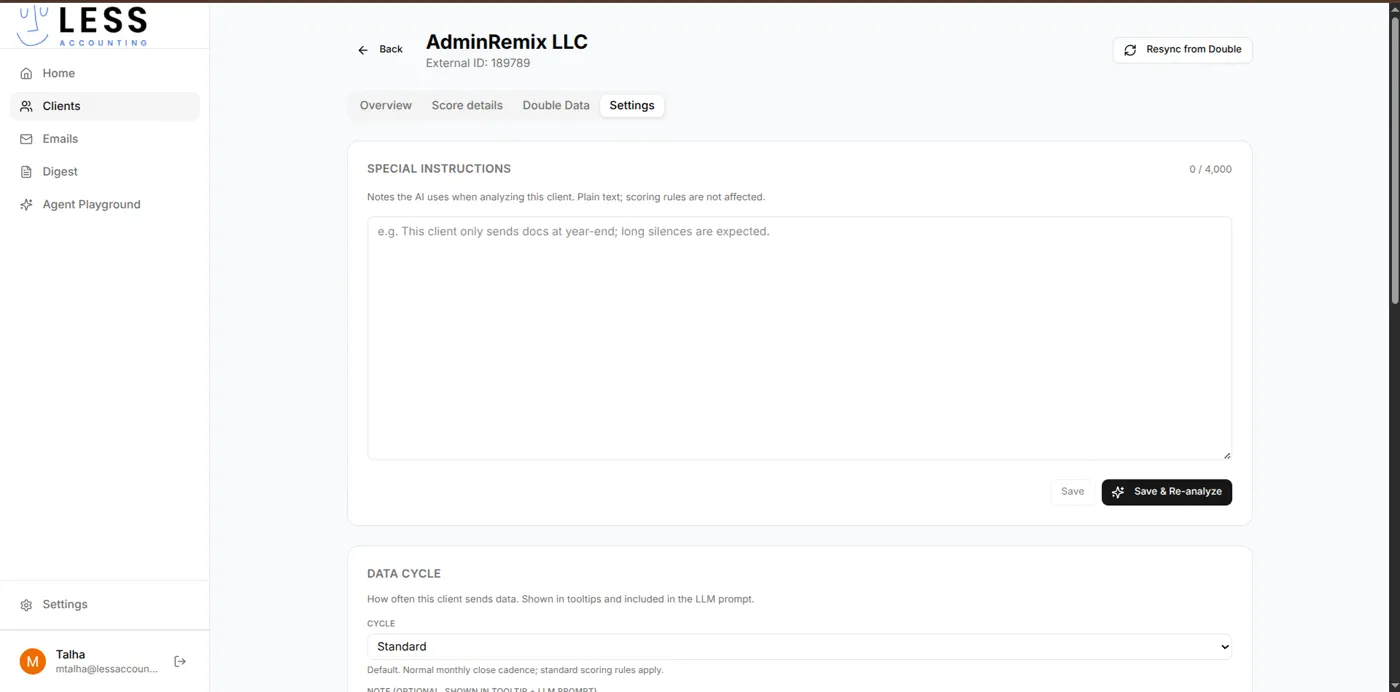Click the Talha user name
Screen dimensions: 1400x692
(70, 655)
